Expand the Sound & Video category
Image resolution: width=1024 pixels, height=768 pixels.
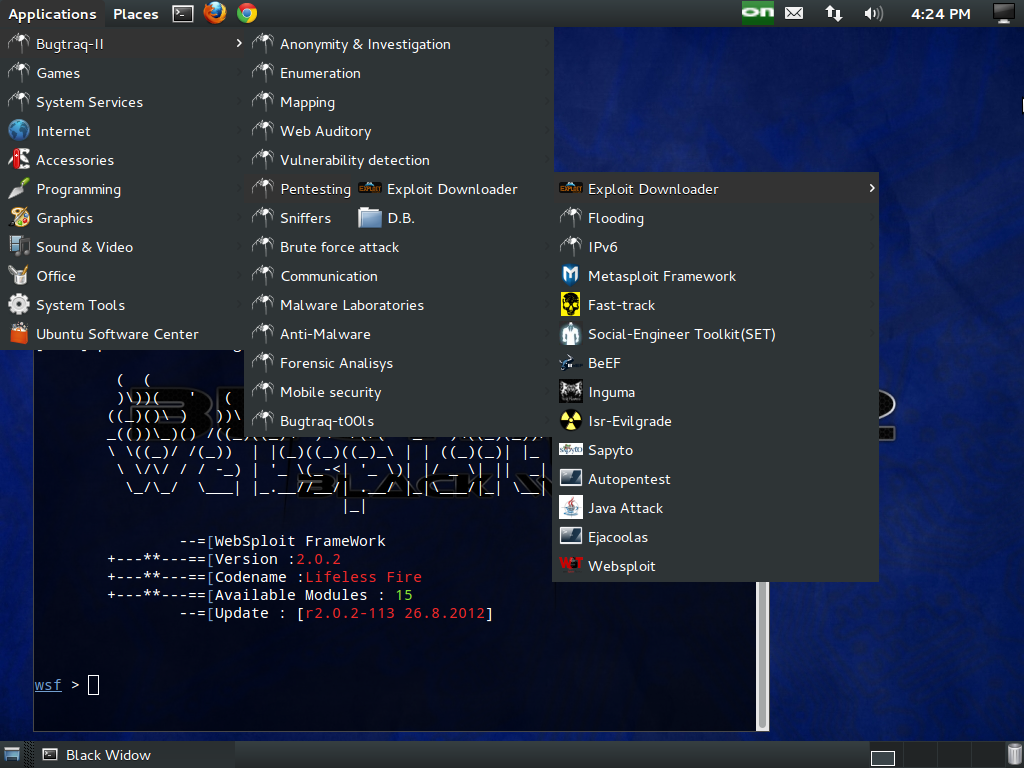pos(122,247)
